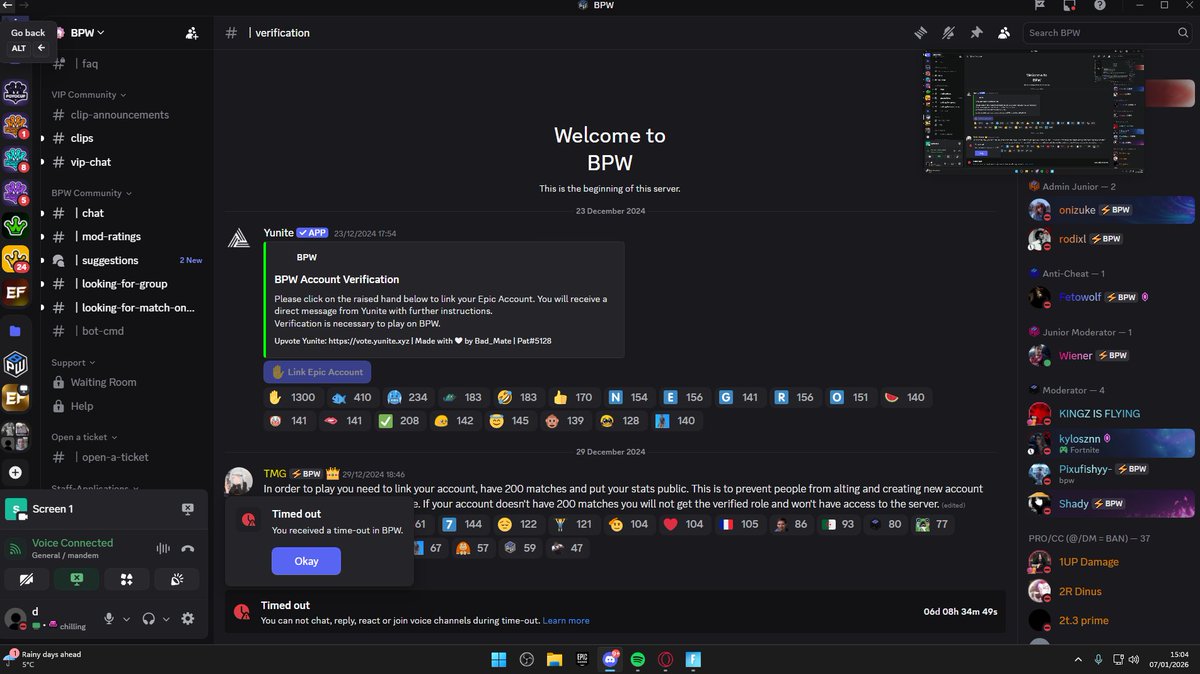This screenshot has width=1200, height=674.
Task: Show pinned messages
Action: [976, 33]
